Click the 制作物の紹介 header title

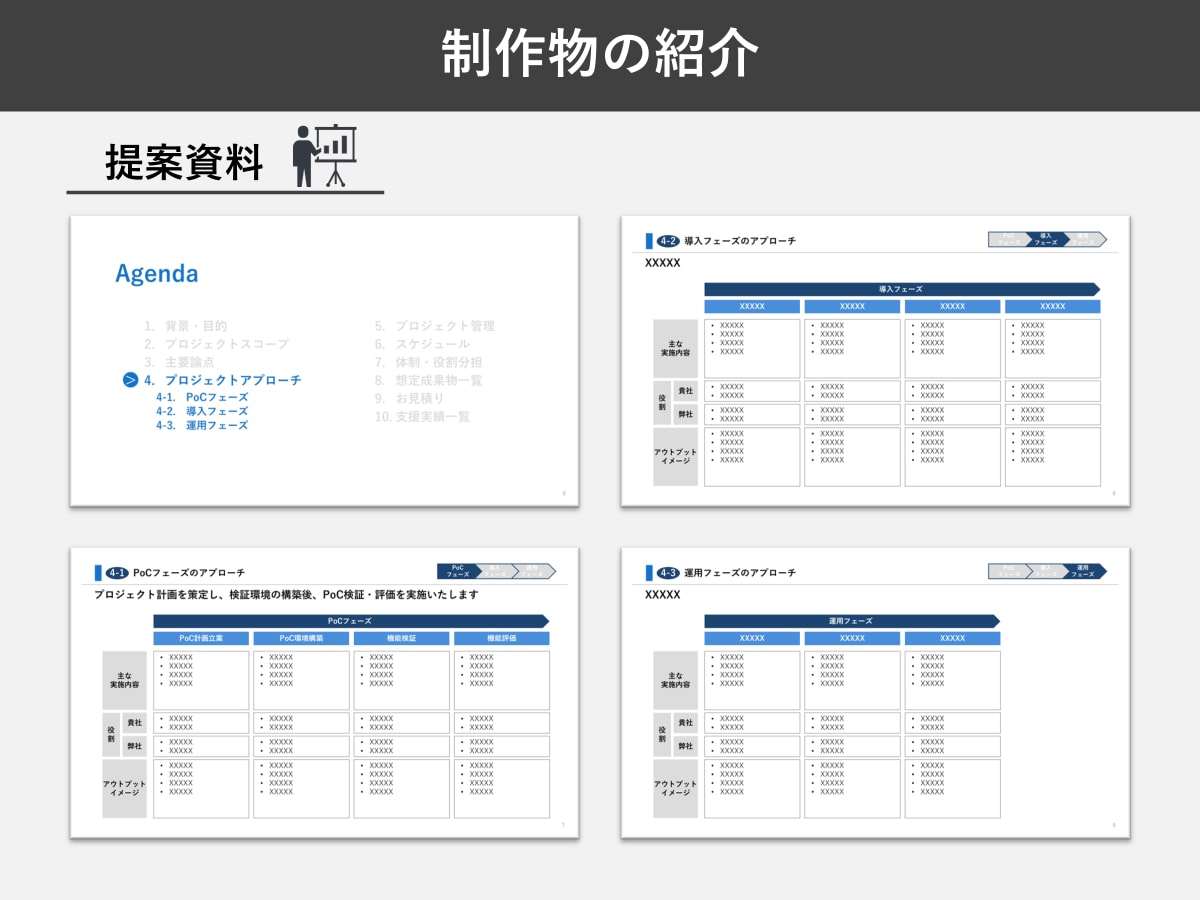coord(600,53)
